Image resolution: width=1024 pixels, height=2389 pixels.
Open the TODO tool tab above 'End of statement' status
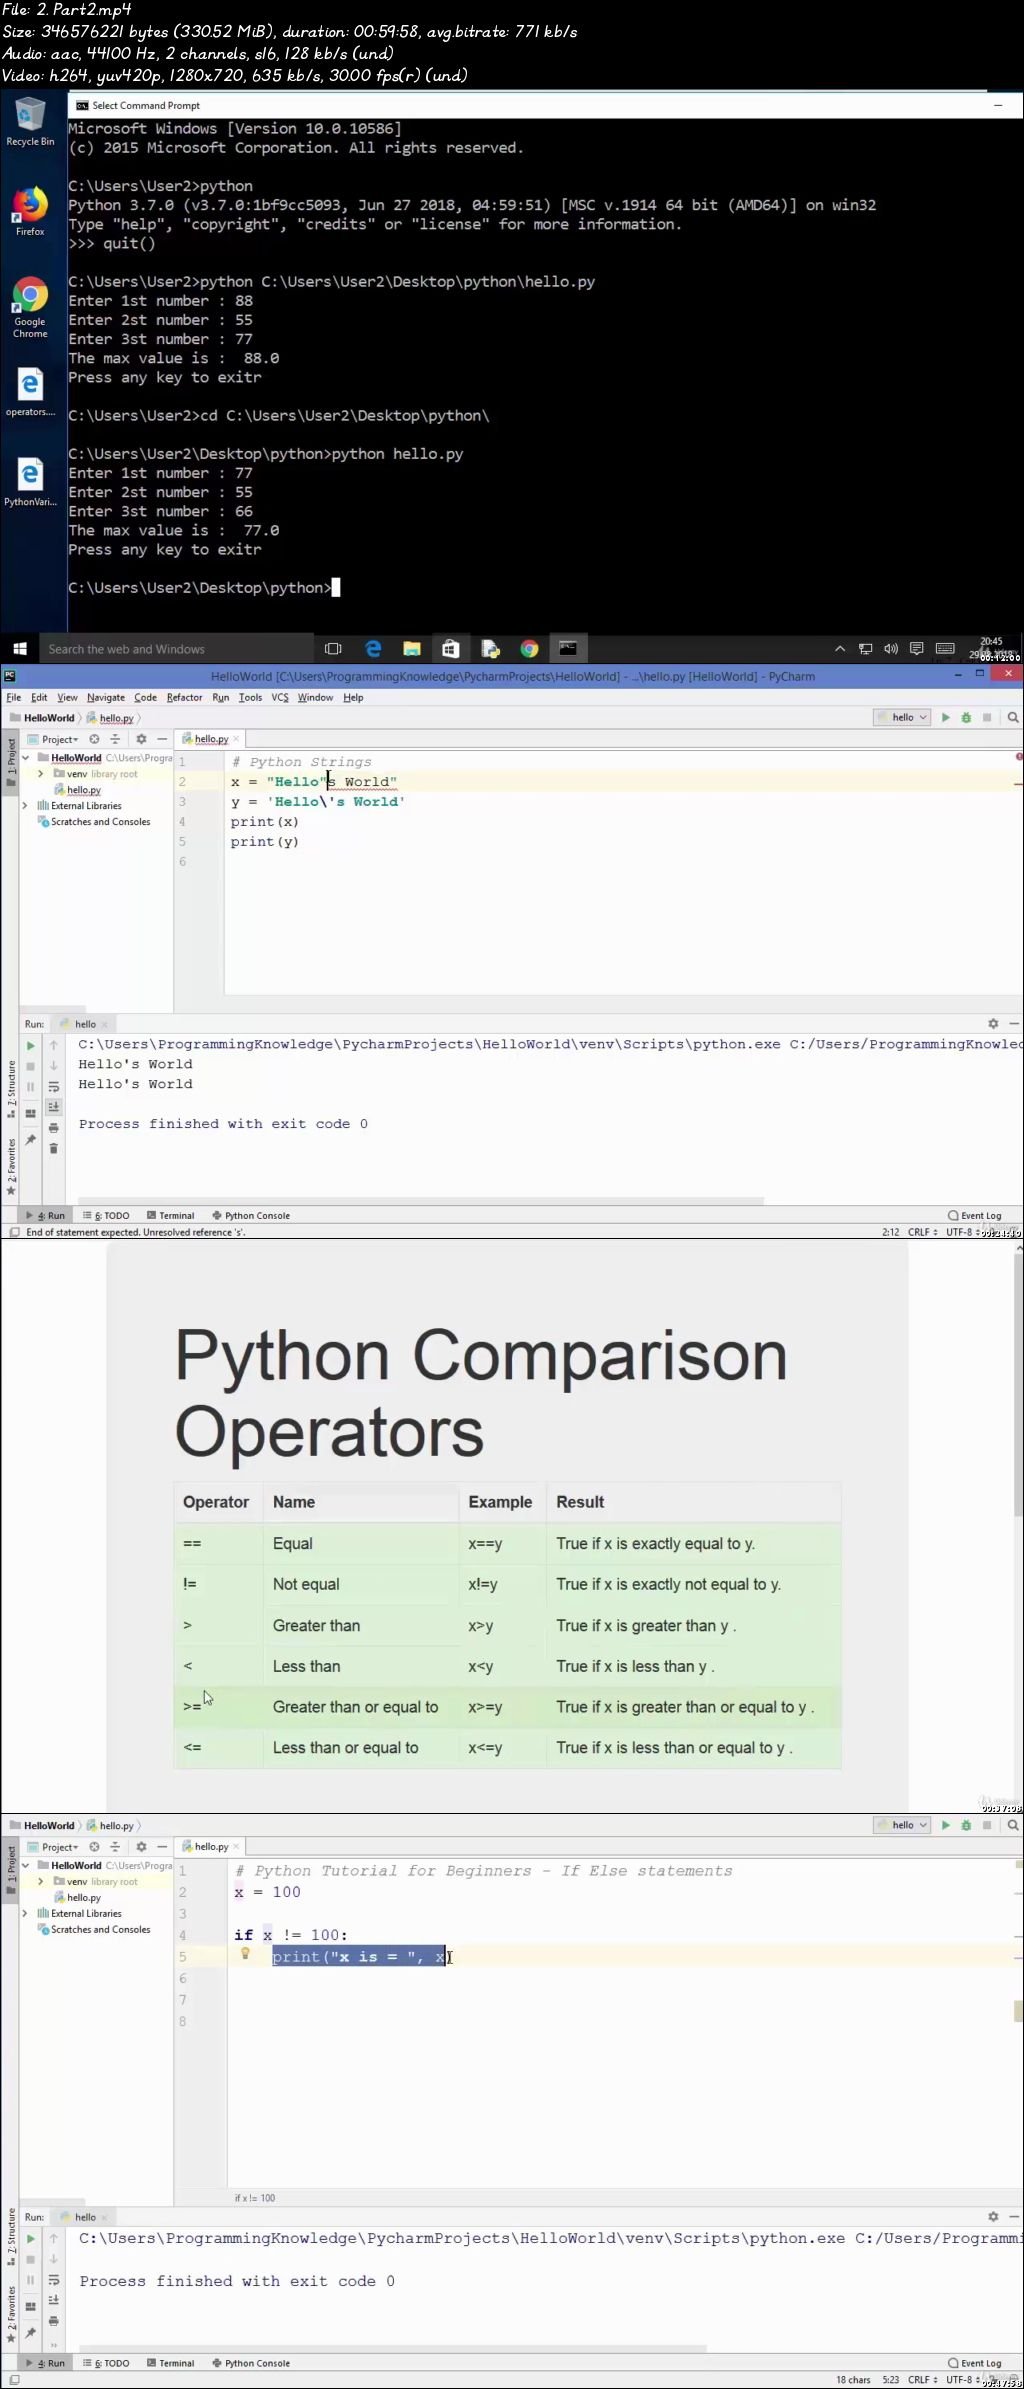click(106, 1216)
